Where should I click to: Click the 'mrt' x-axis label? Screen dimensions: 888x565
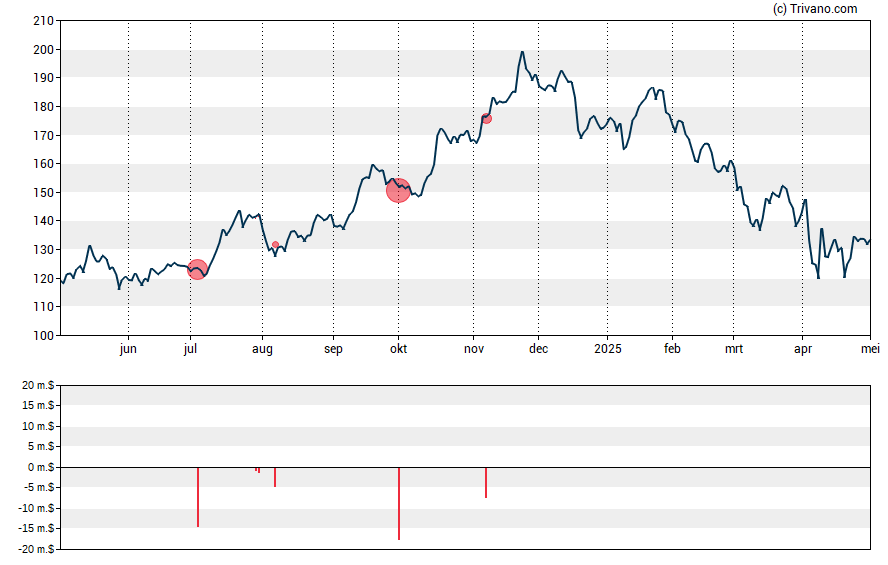pos(733,349)
